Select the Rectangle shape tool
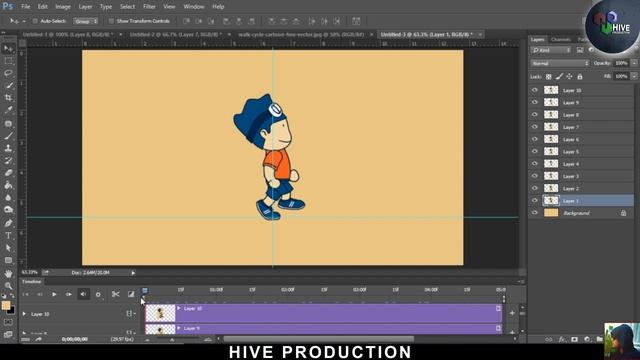 click(8, 260)
